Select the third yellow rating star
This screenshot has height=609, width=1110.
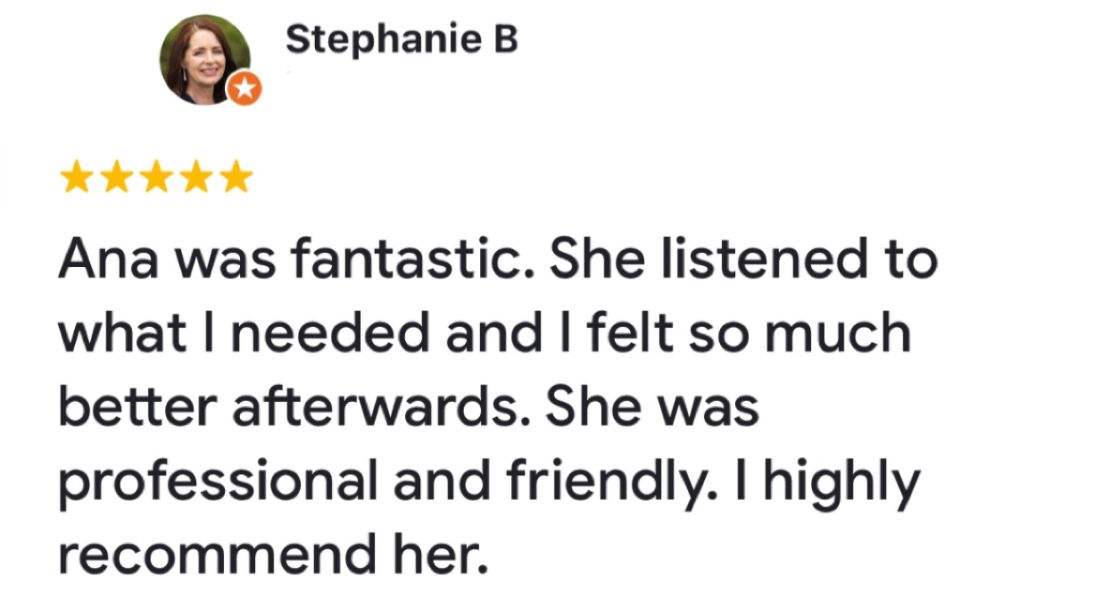tap(156, 176)
